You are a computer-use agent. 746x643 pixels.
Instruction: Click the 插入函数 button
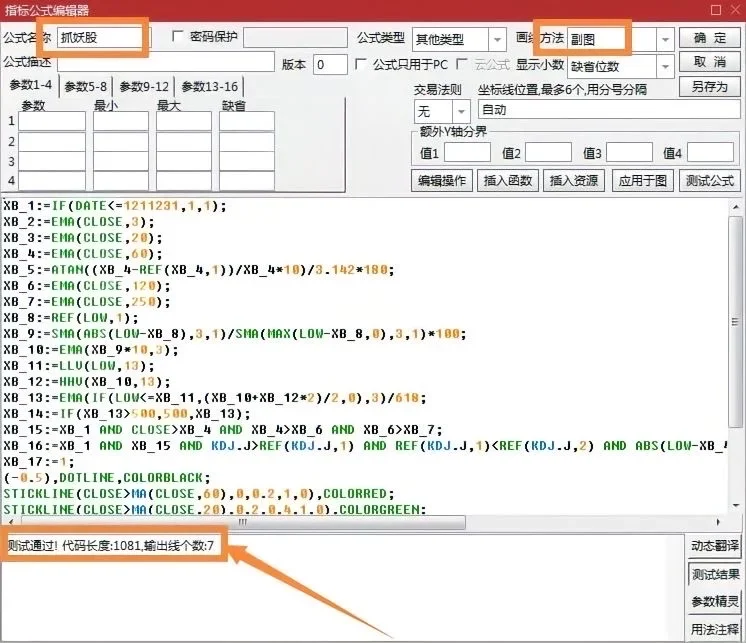pos(508,181)
